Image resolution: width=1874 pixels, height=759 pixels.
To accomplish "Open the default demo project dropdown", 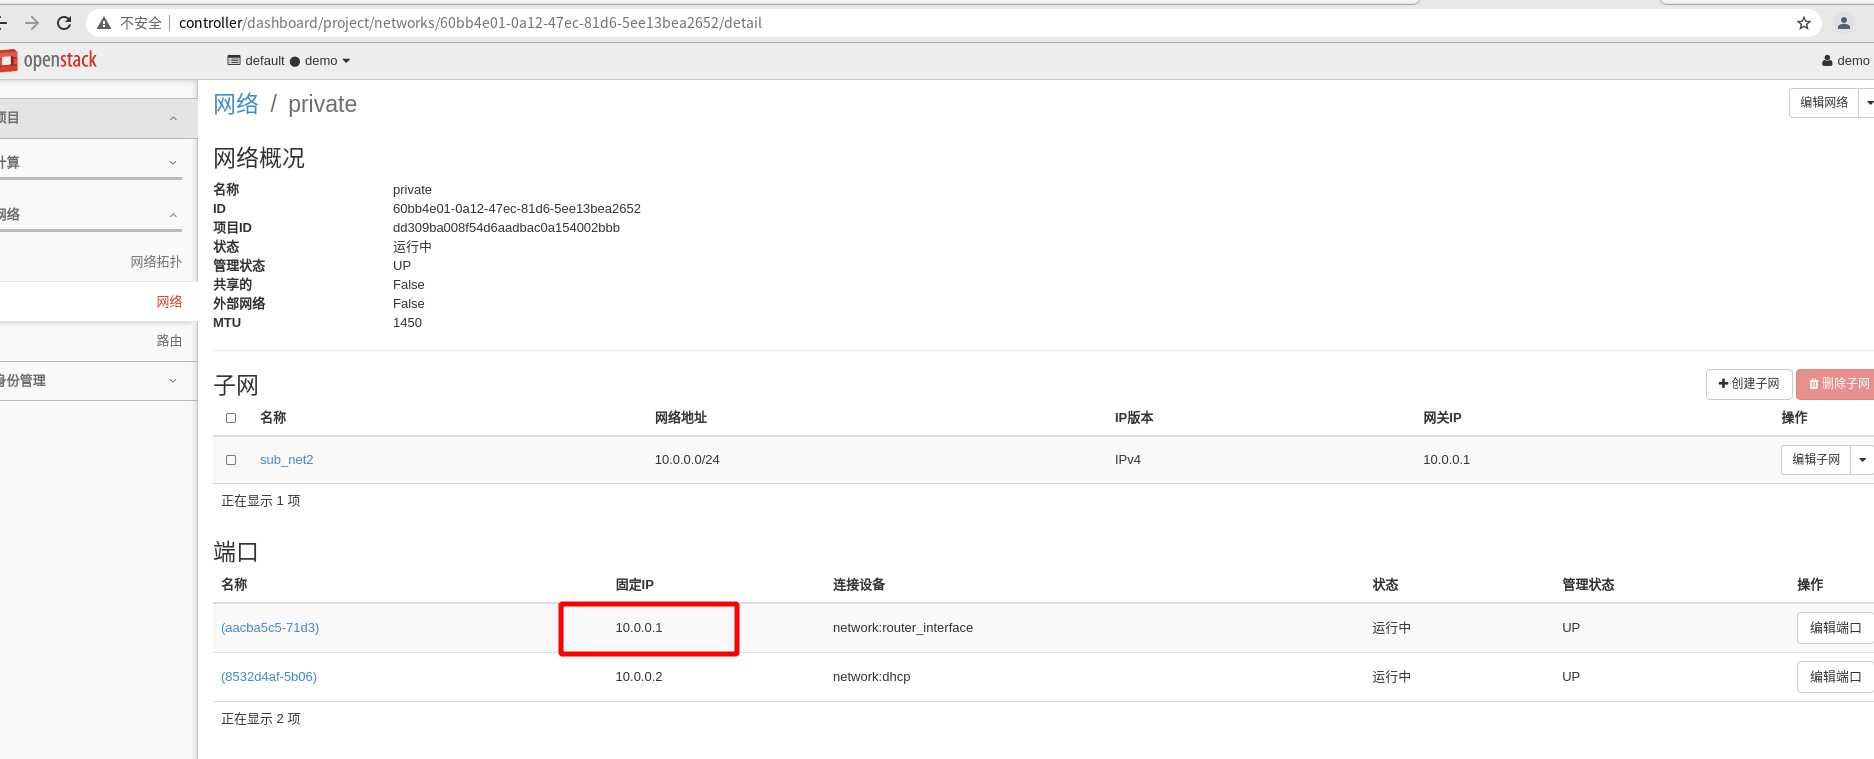I will pyautogui.click(x=289, y=61).
